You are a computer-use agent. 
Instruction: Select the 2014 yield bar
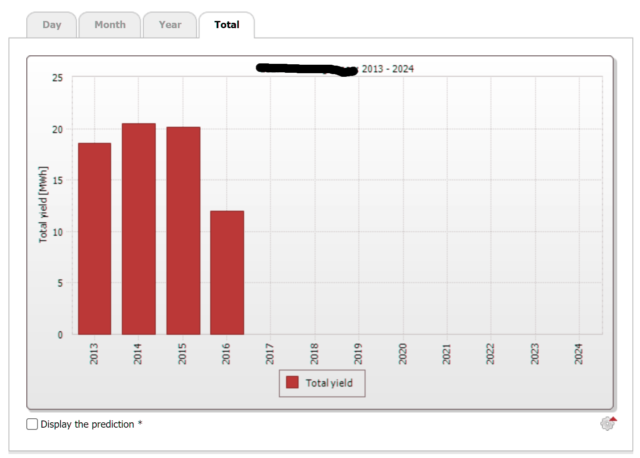pyautogui.click(x=138, y=228)
